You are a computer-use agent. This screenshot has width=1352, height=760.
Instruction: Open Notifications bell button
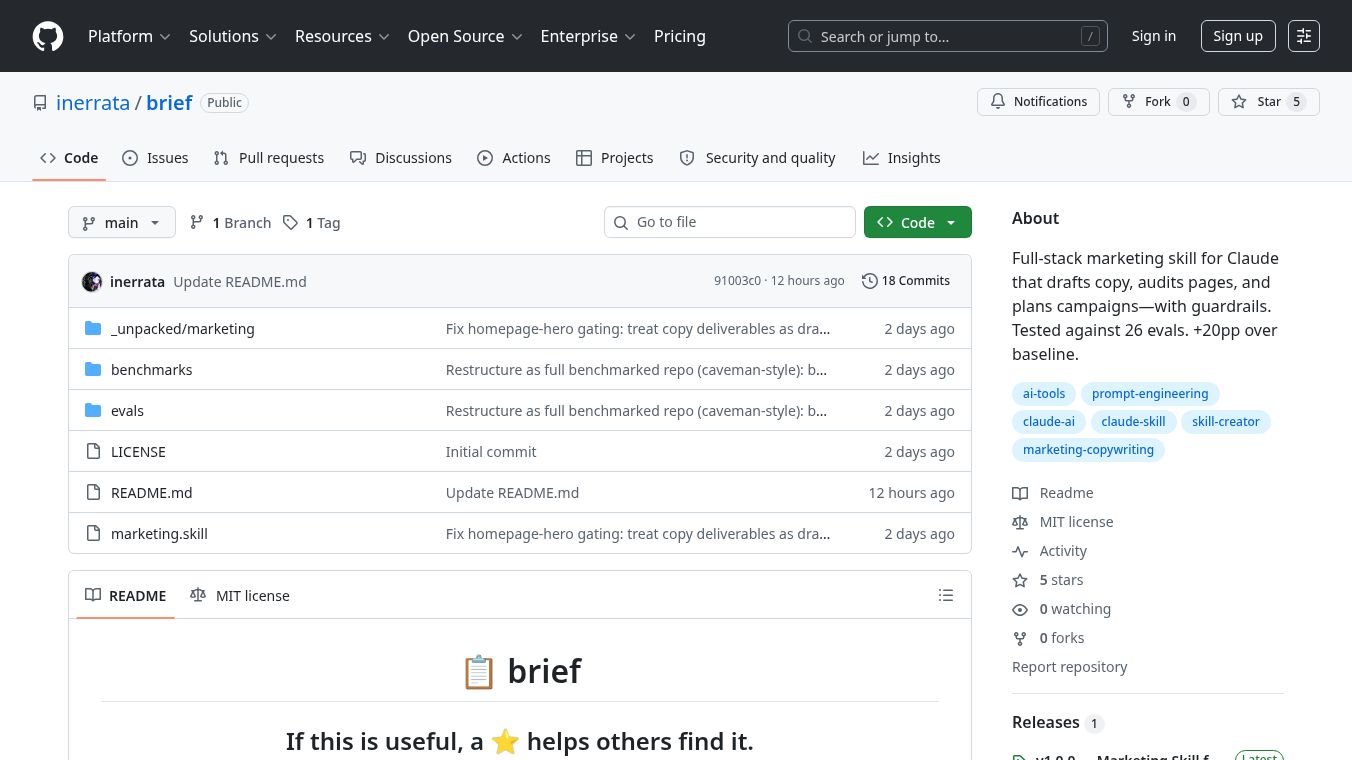pyautogui.click(x=1038, y=102)
